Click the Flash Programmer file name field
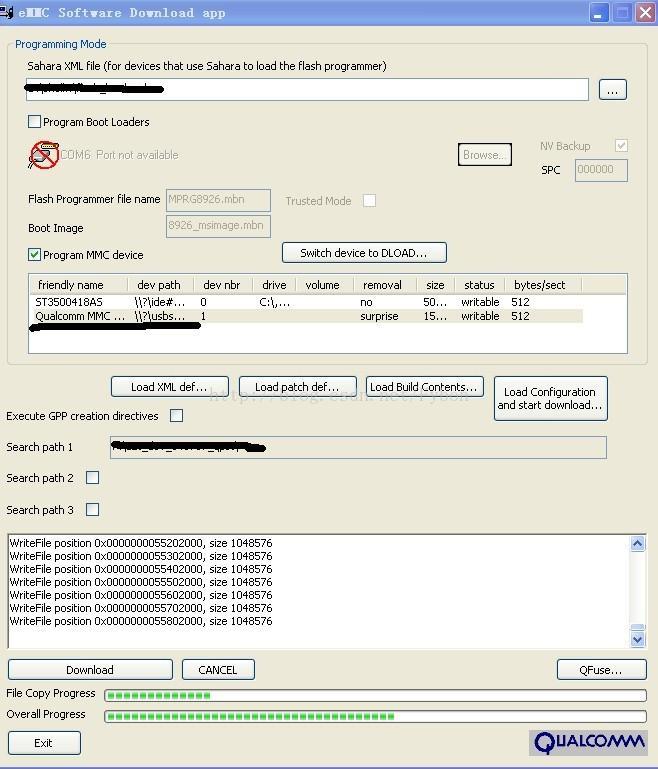The width and height of the screenshot is (658, 769). click(x=218, y=200)
